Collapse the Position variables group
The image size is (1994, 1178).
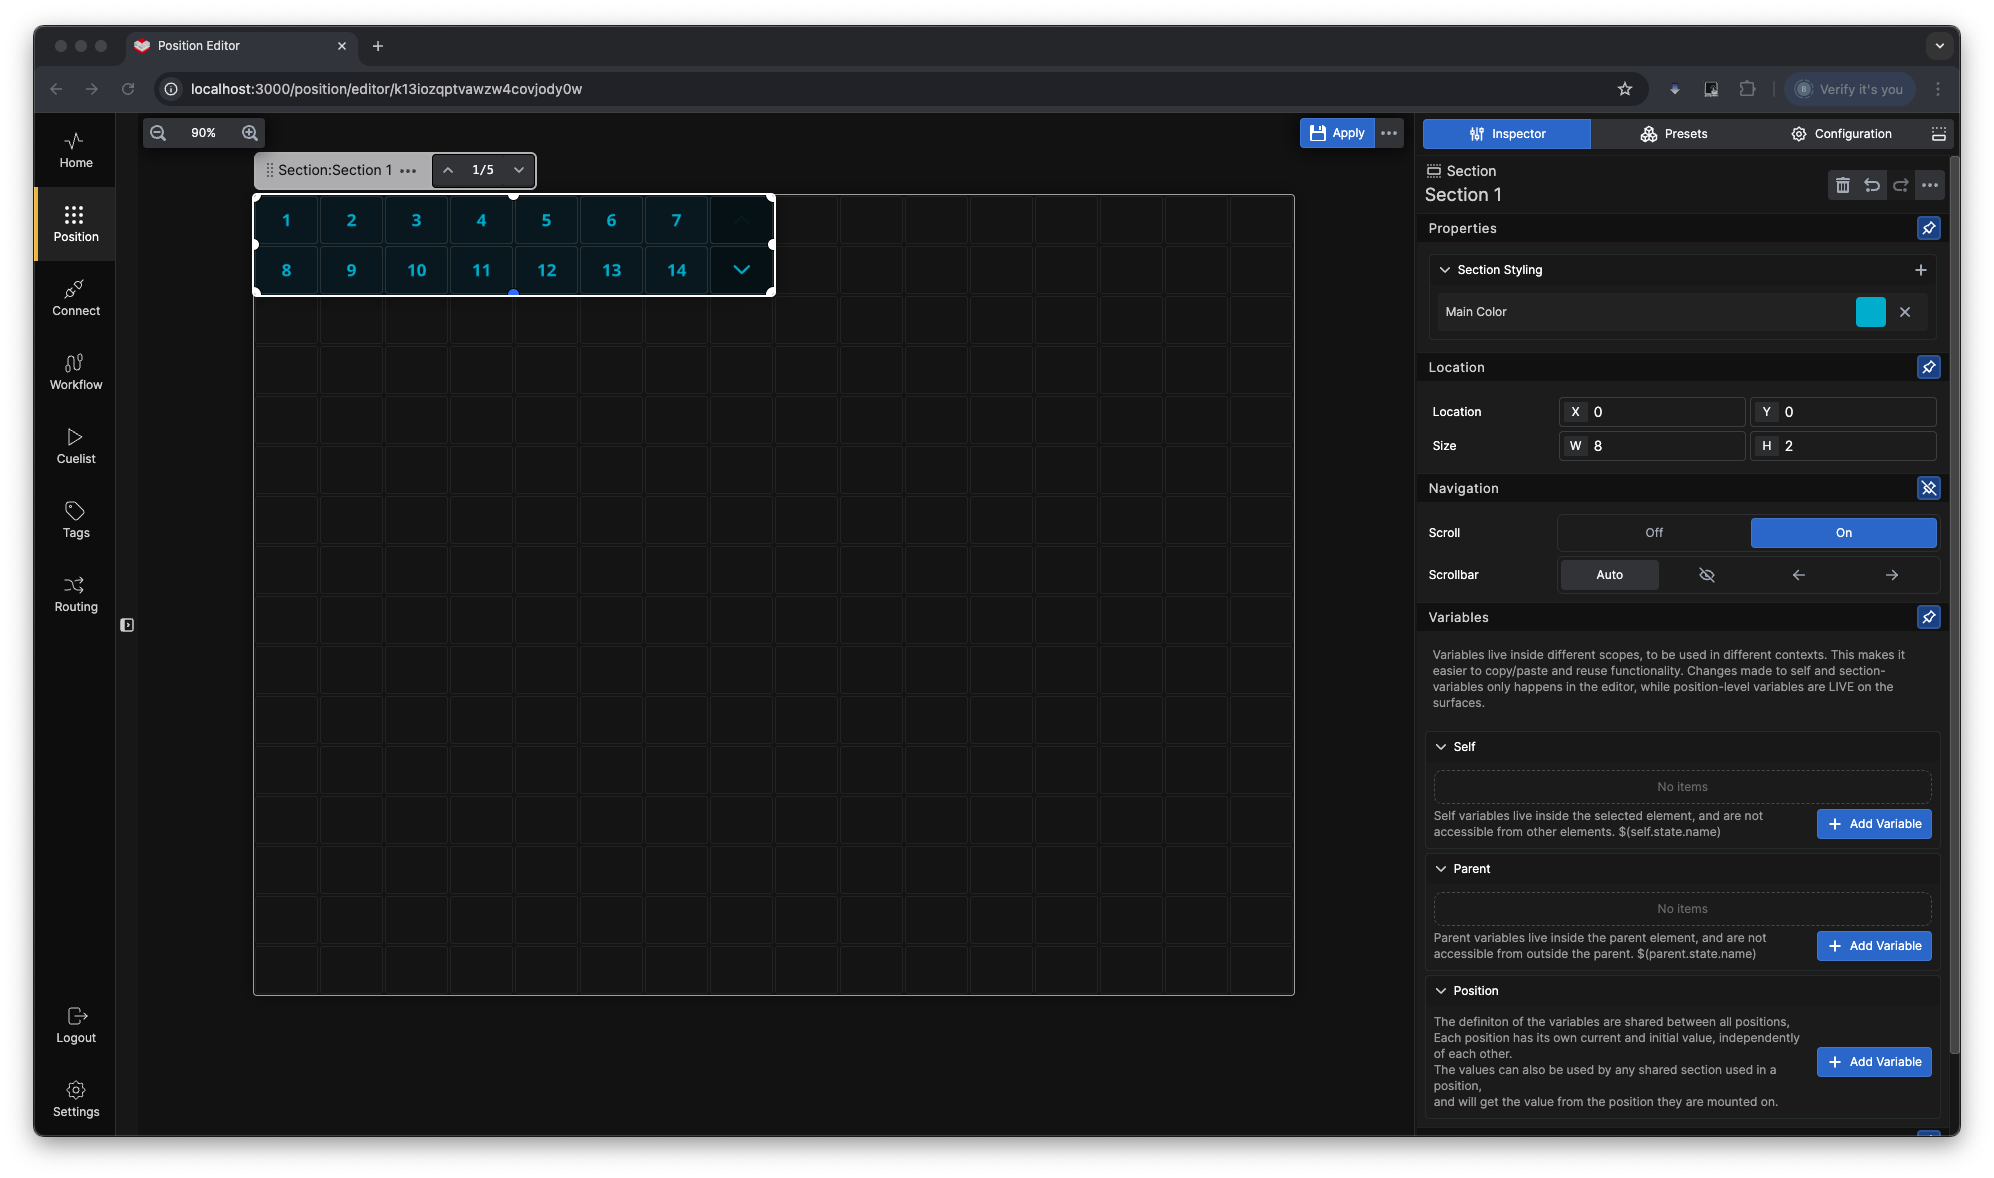click(x=1441, y=991)
